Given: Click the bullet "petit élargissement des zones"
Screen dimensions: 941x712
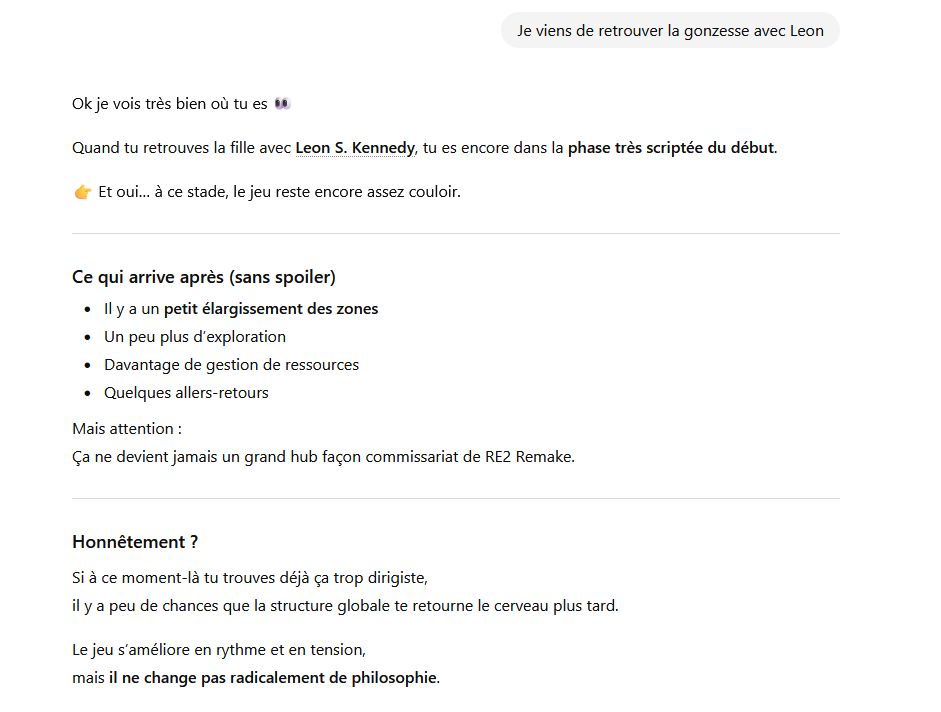Looking at the screenshot, I should [x=271, y=309].
